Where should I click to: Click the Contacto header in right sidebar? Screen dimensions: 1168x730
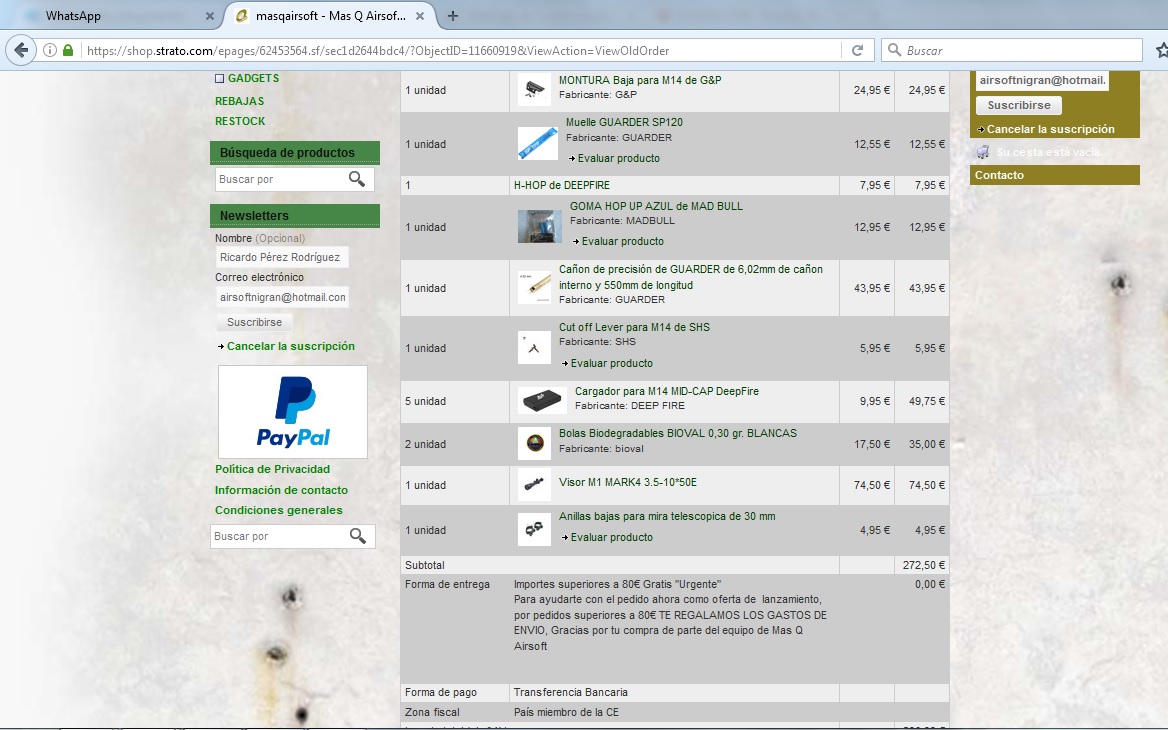(x=1000, y=175)
